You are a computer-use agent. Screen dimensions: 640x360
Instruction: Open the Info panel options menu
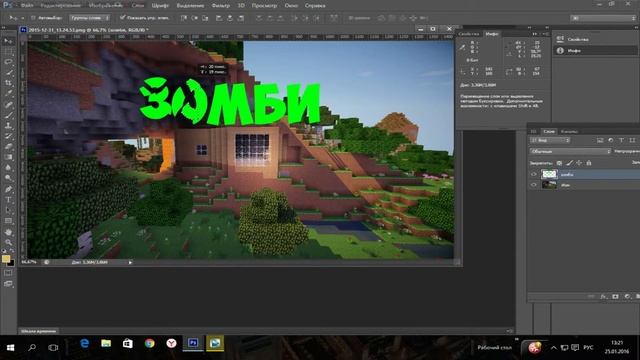[546, 34]
